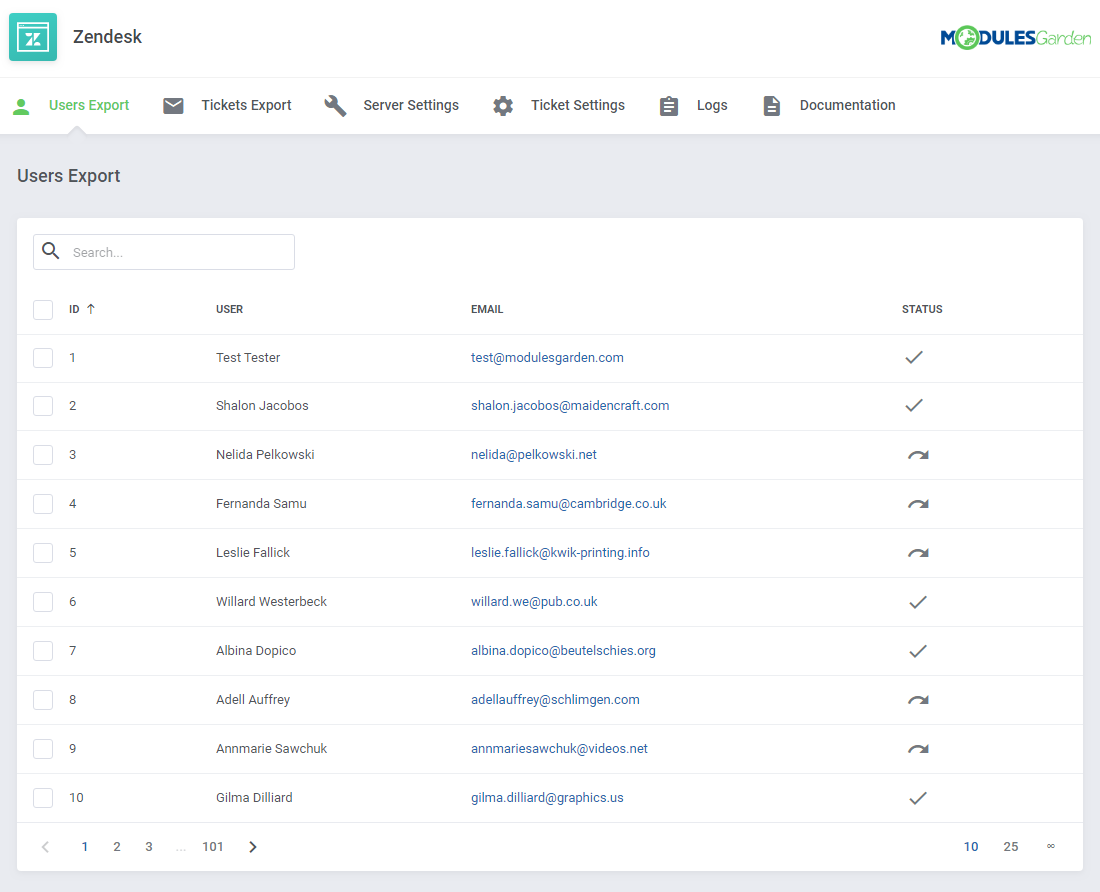Open Logs using the clipboard icon
This screenshot has height=892, width=1100.
point(669,105)
